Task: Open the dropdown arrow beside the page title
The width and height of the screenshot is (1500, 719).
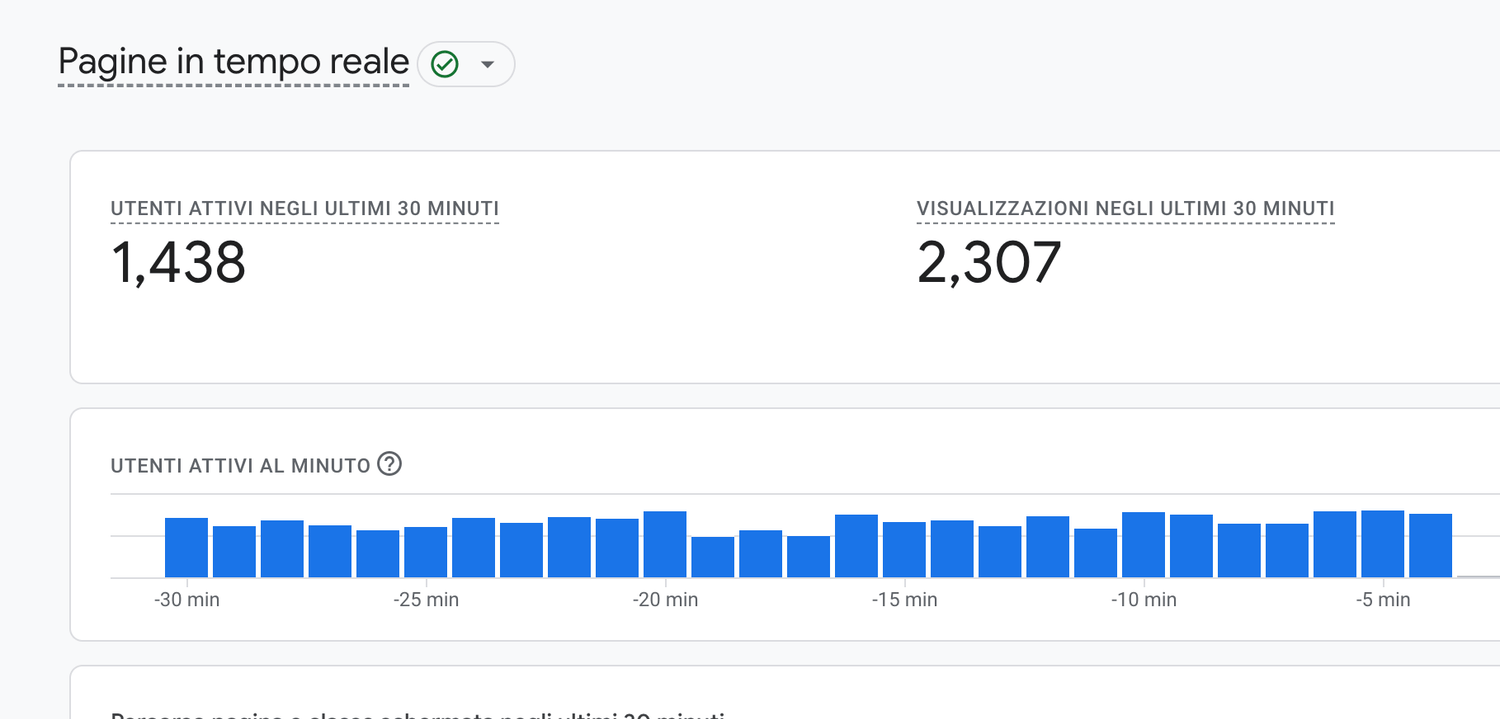Action: [x=487, y=64]
